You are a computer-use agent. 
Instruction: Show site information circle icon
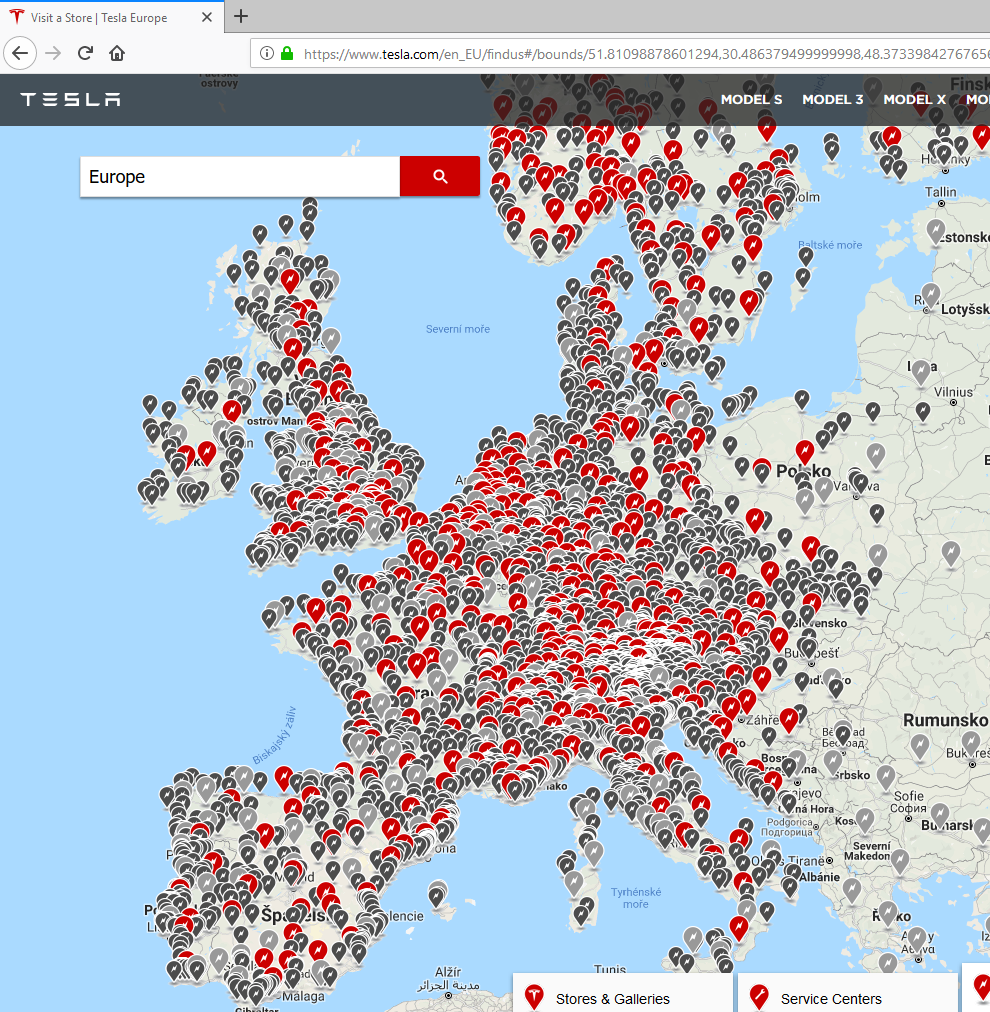pyautogui.click(x=268, y=53)
